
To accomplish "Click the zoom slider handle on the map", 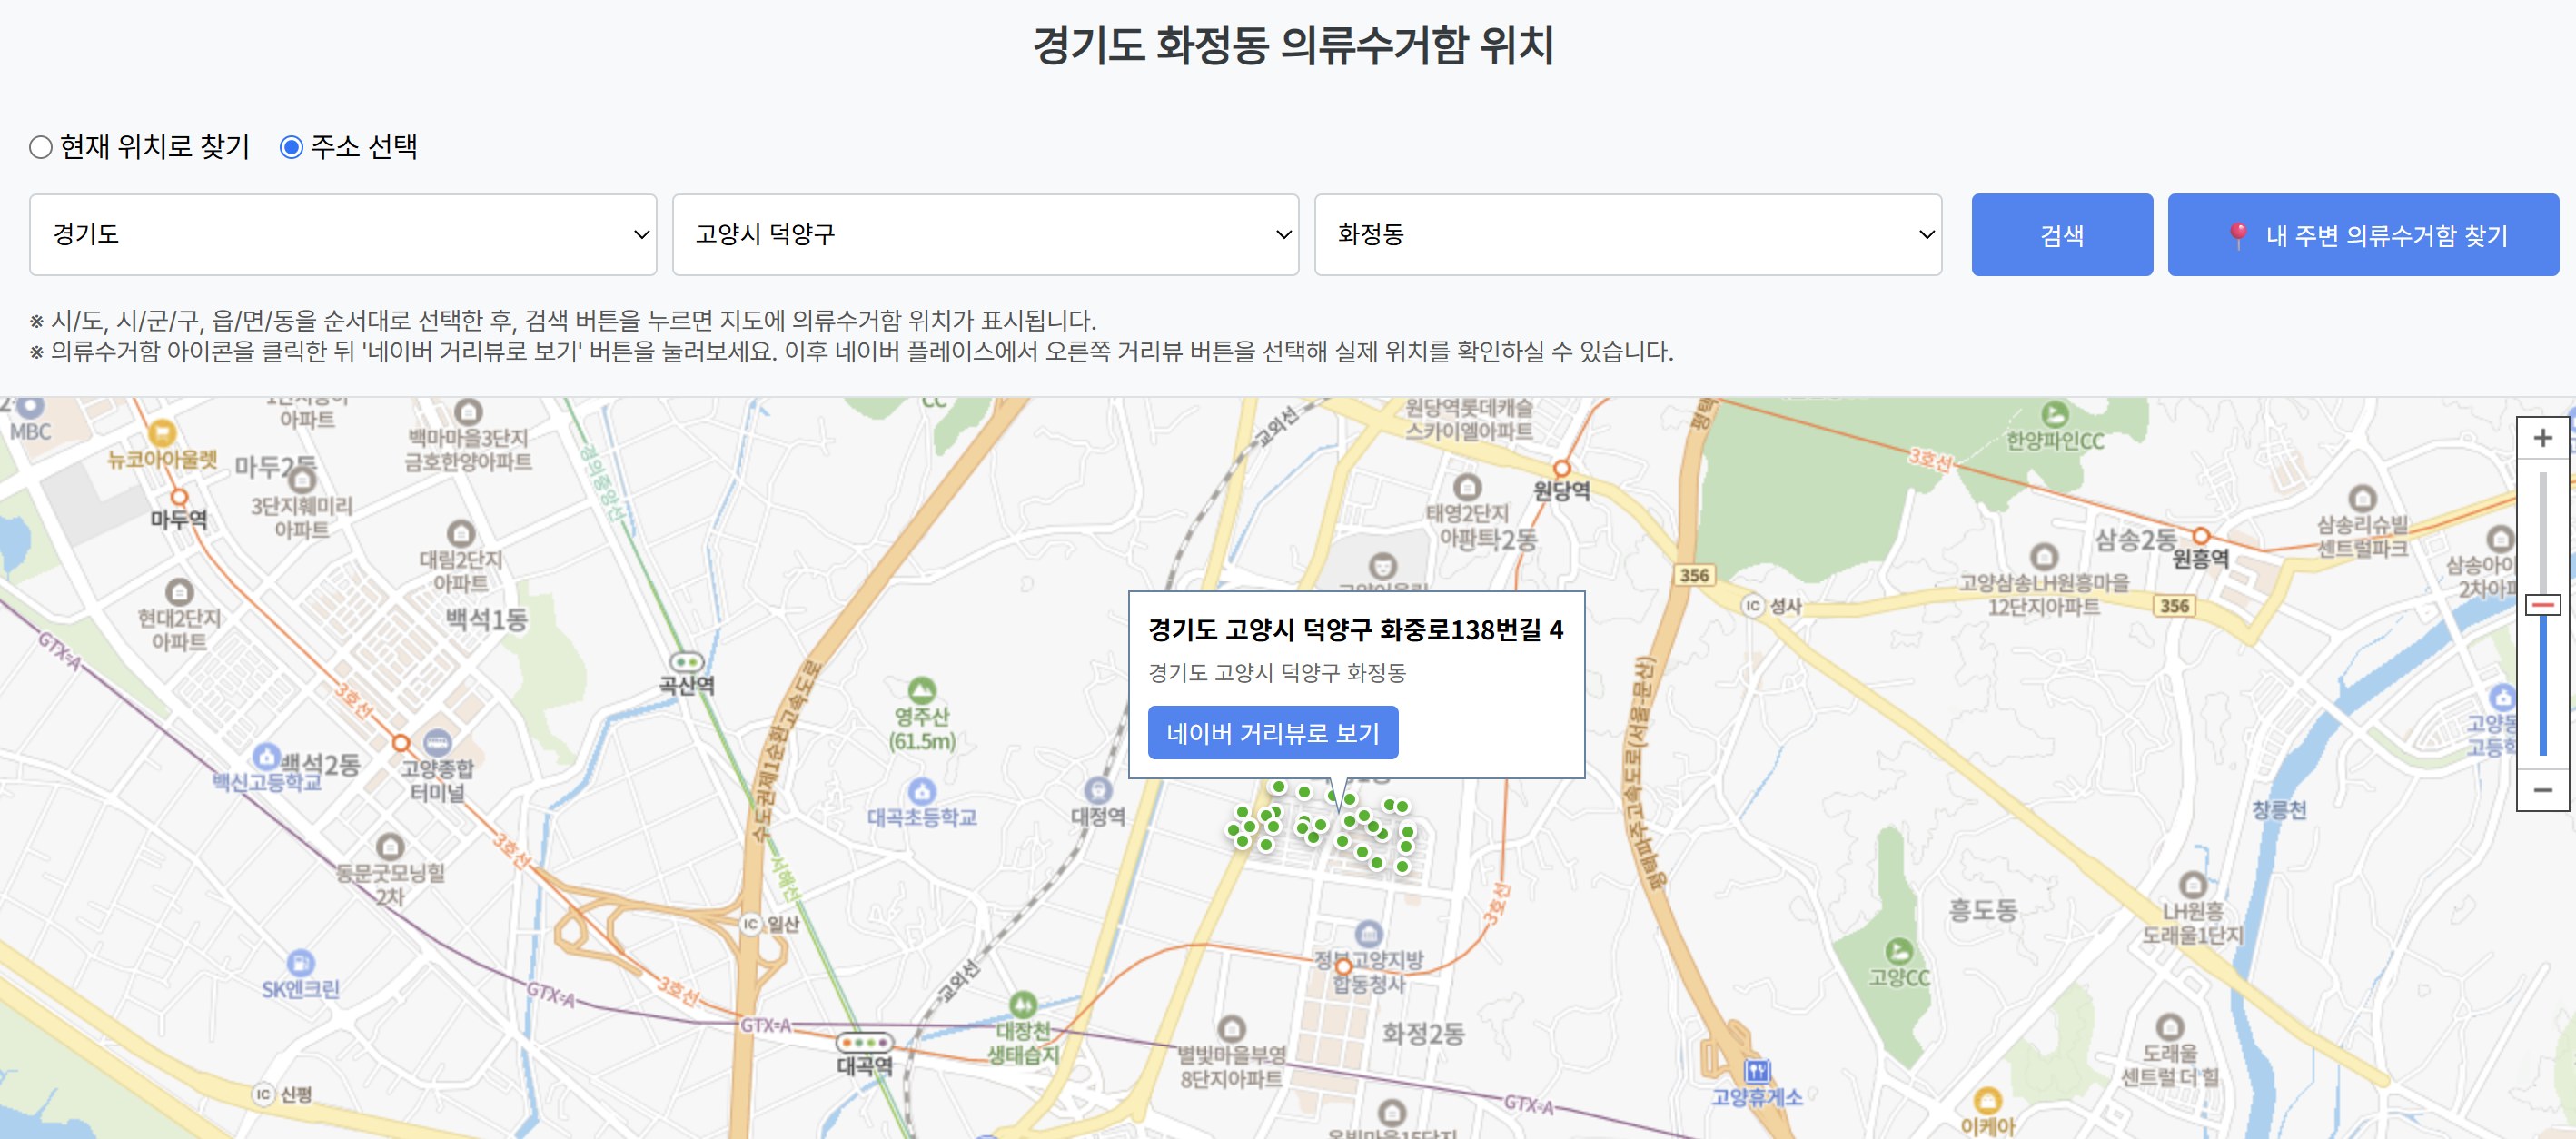I will [2542, 605].
